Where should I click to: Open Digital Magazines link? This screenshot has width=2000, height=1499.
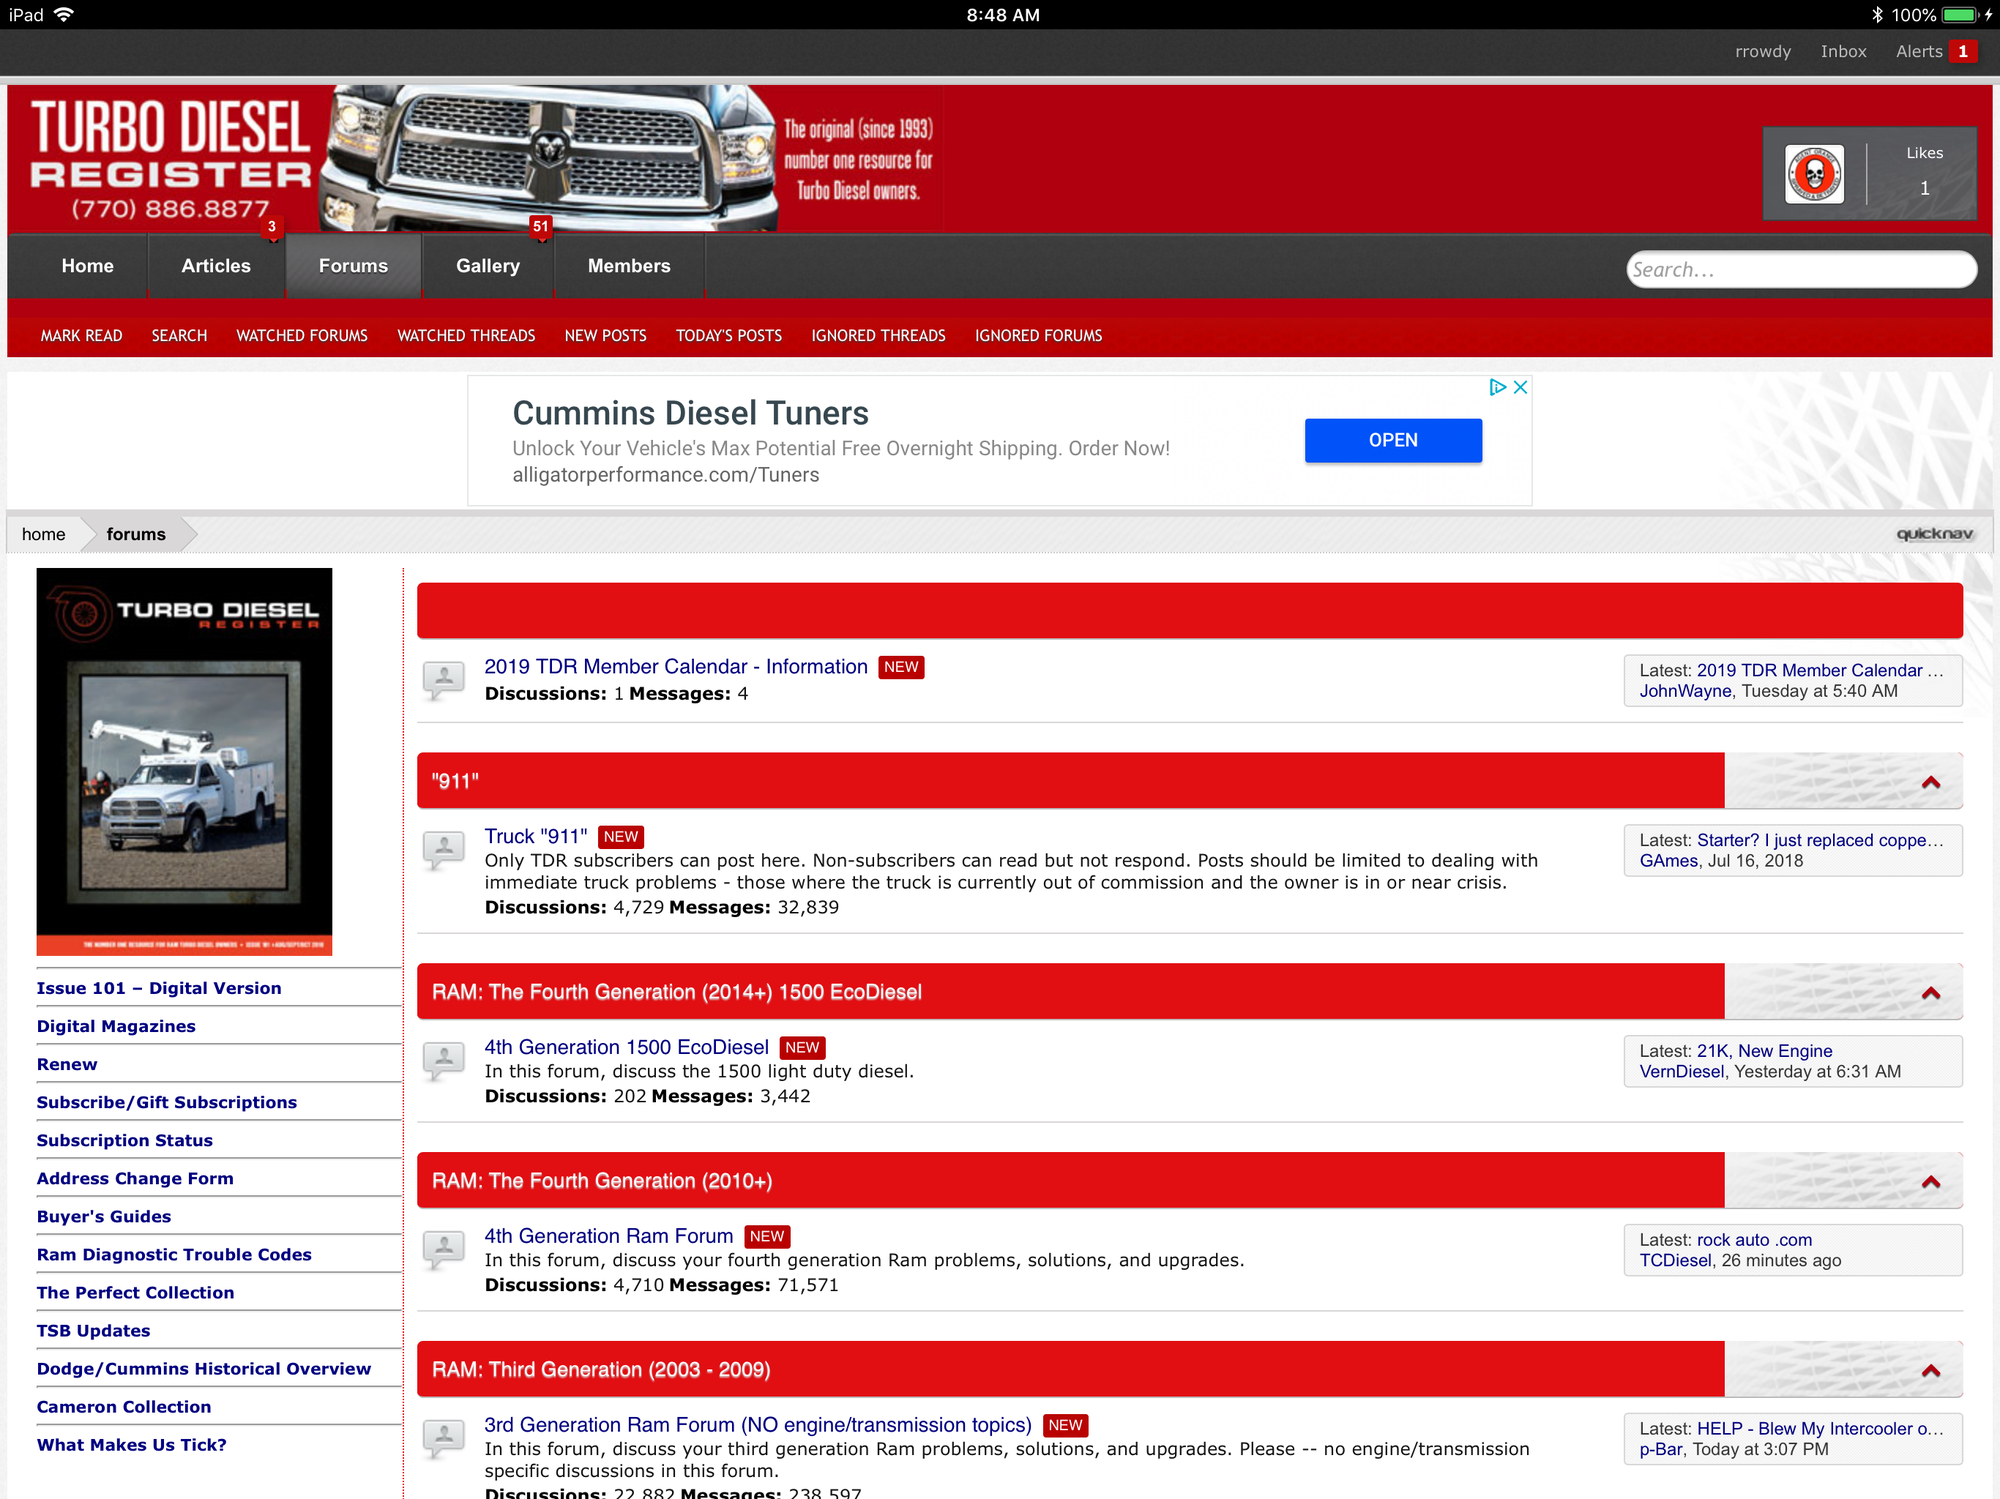pos(116,1026)
